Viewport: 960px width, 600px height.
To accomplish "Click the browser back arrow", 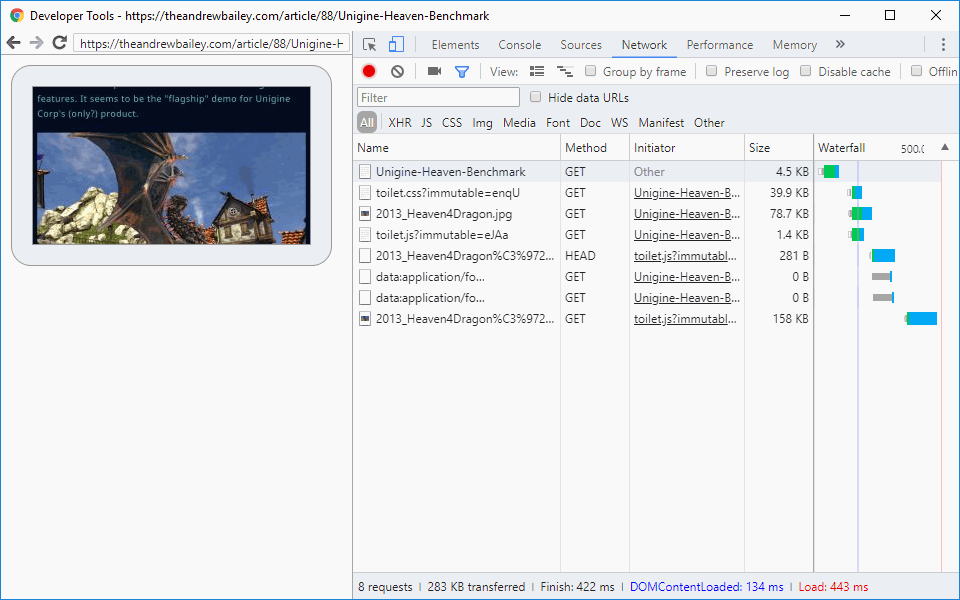I will [x=13, y=43].
